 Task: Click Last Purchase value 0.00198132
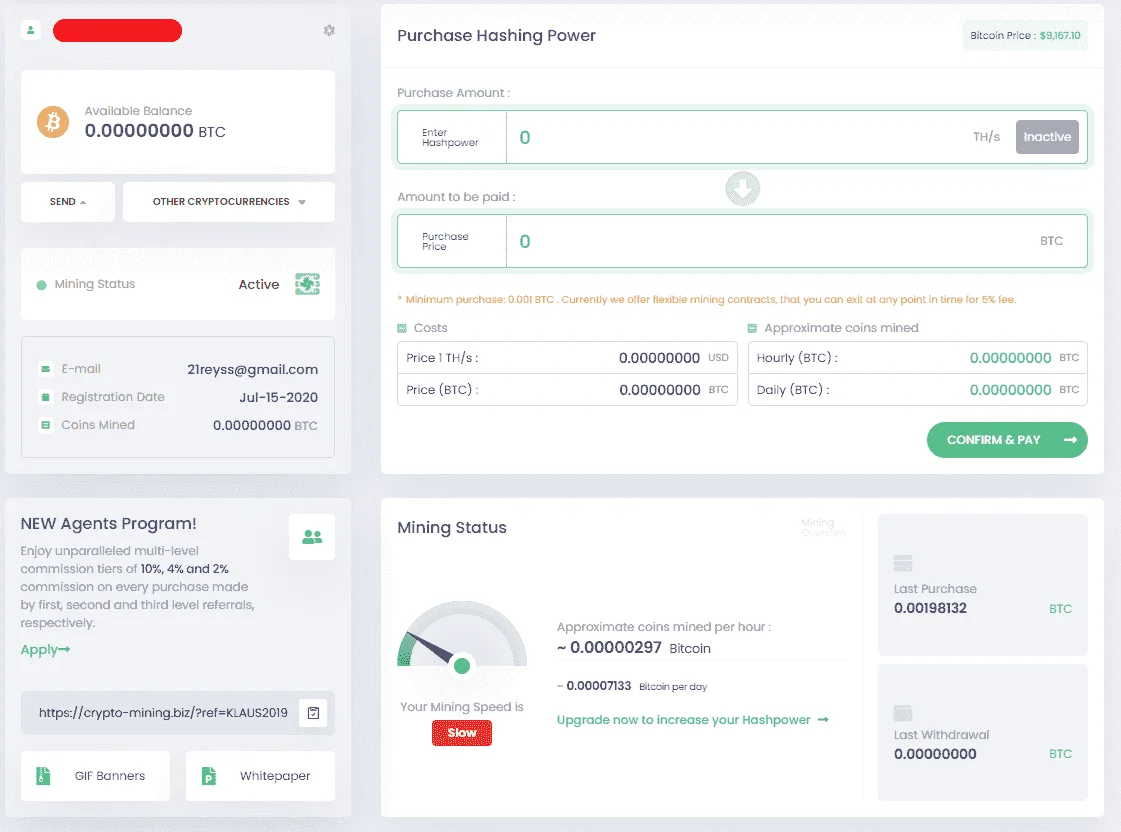point(930,608)
